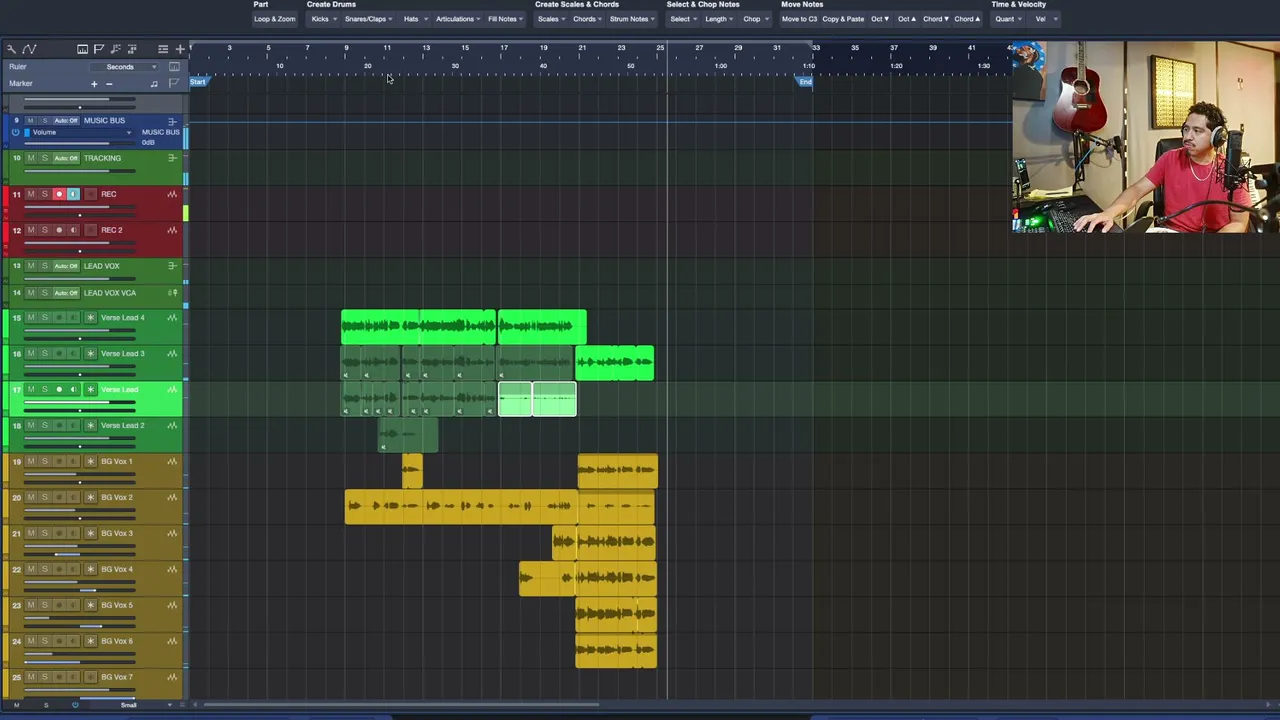Click the VCA icon on LEAD VOX VCA
1280x720 pixels.
(x=172, y=293)
